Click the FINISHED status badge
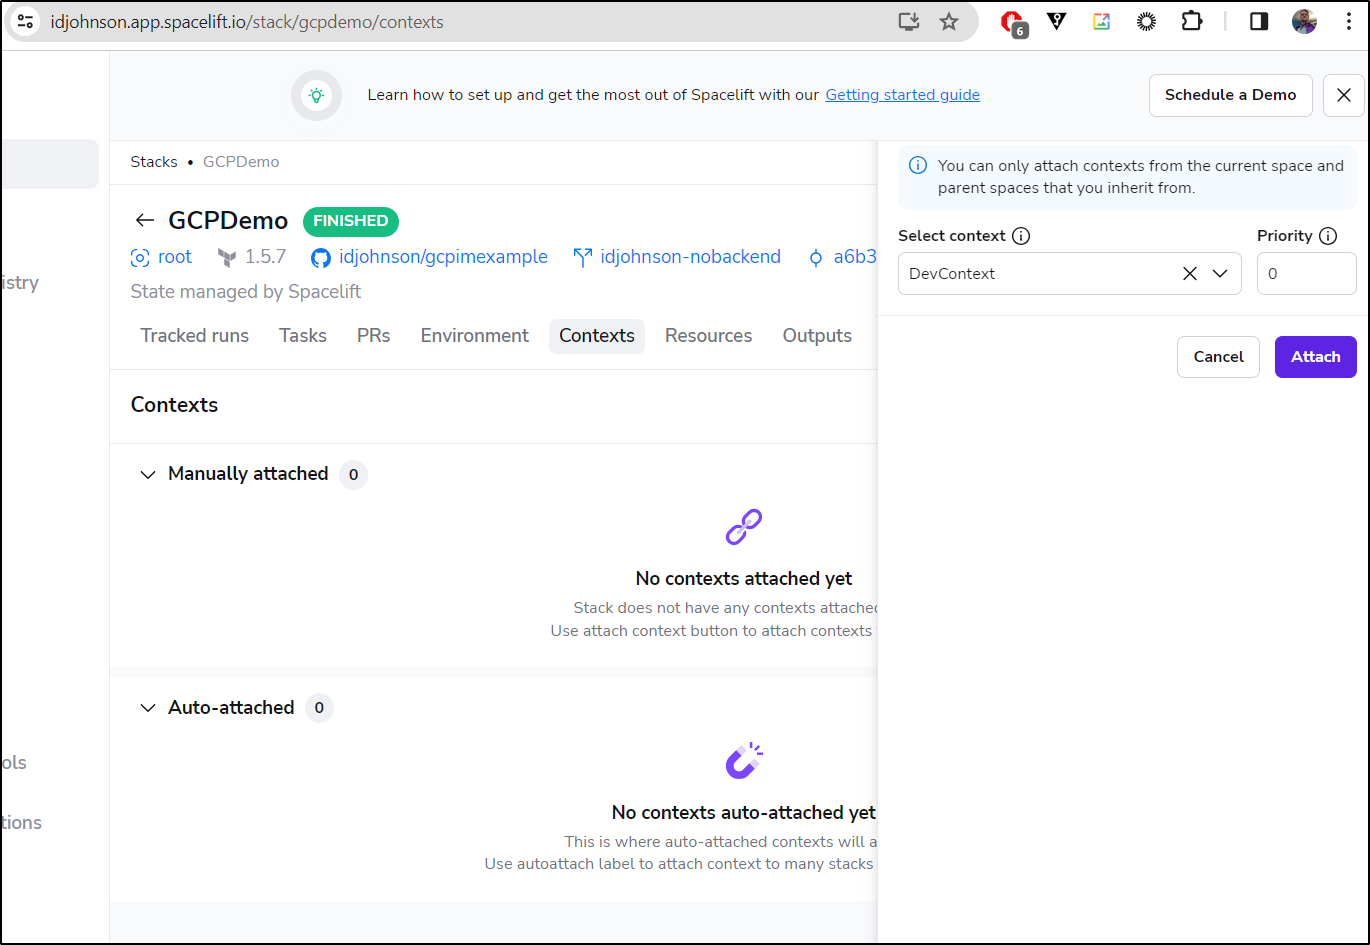The height and width of the screenshot is (945, 1370). click(351, 221)
